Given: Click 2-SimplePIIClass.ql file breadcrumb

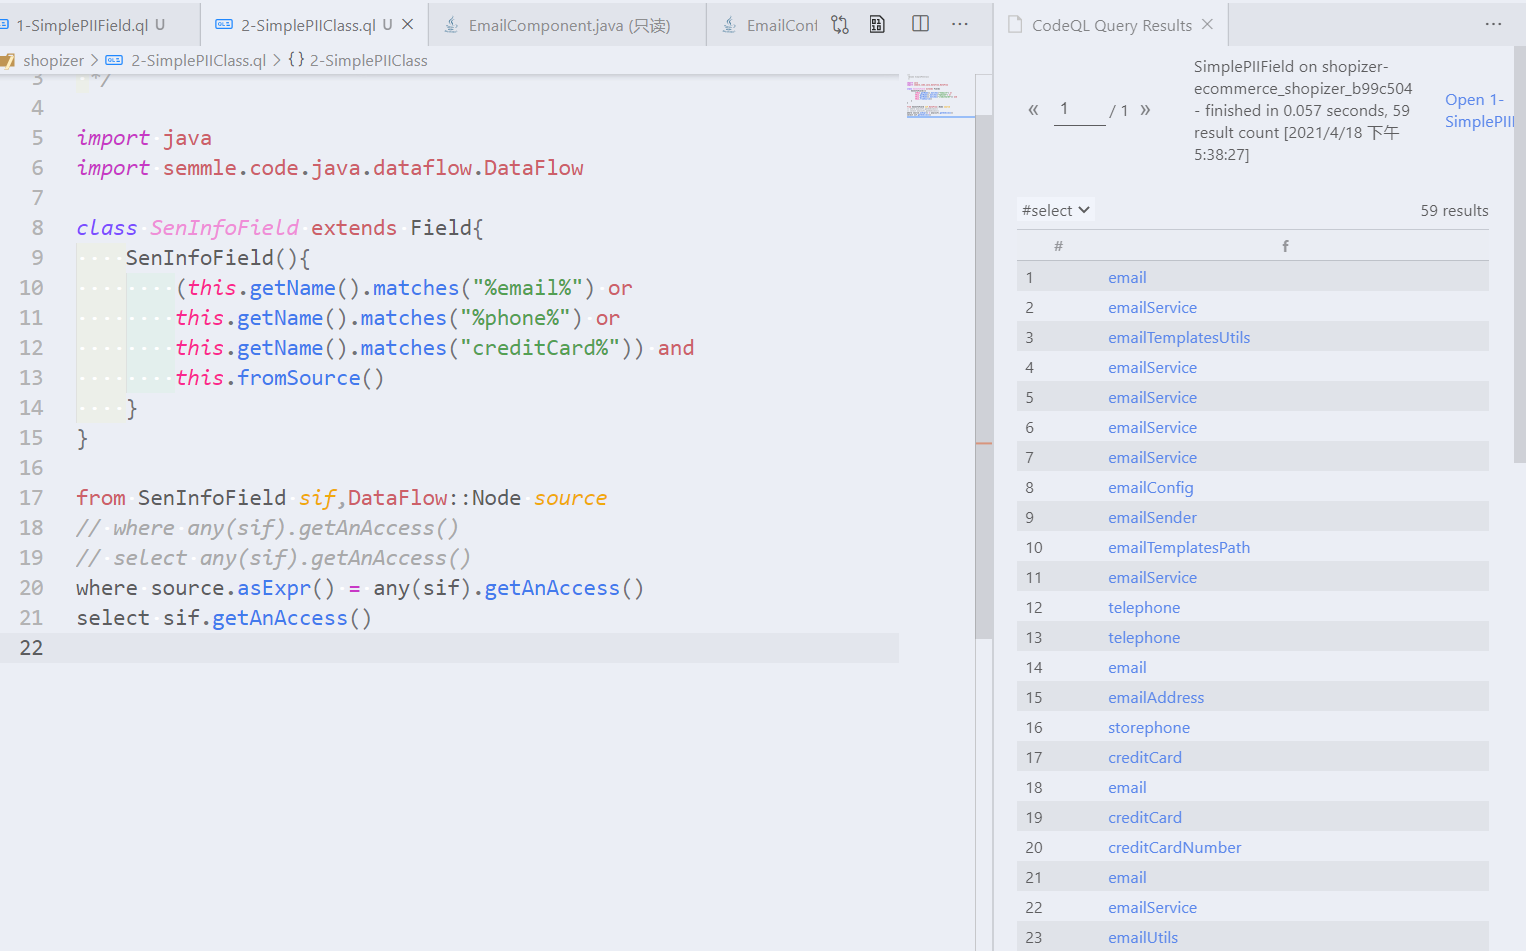Looking at the screenshot, I should 199,60.
